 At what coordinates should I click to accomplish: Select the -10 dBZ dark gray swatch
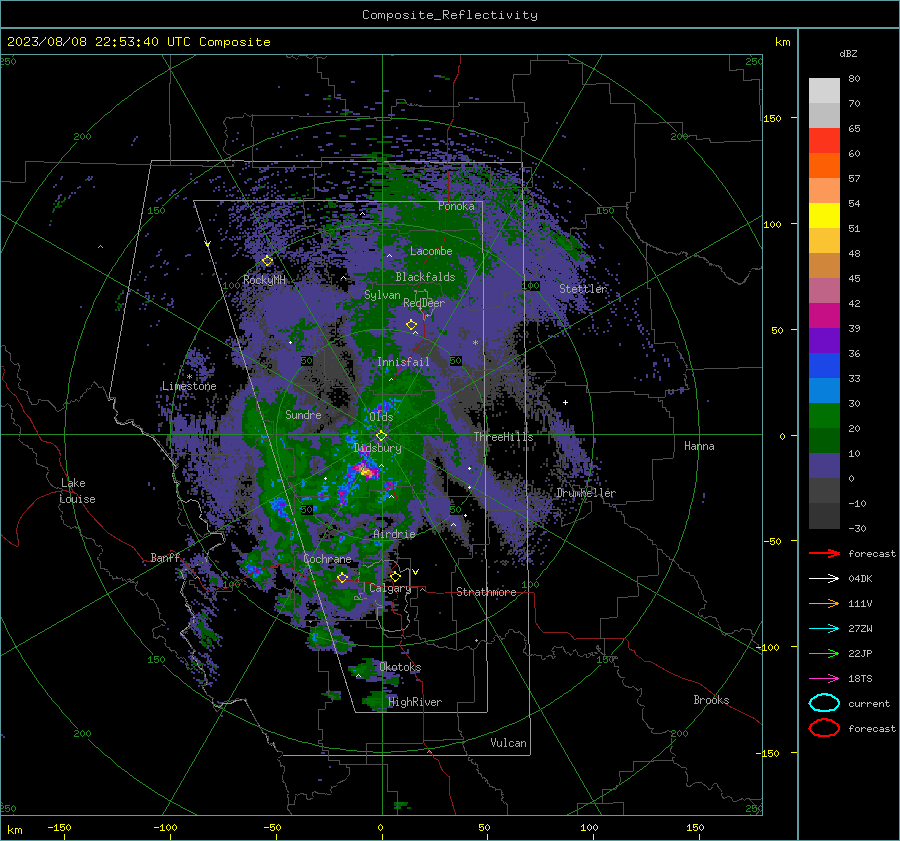click(824, 516)
